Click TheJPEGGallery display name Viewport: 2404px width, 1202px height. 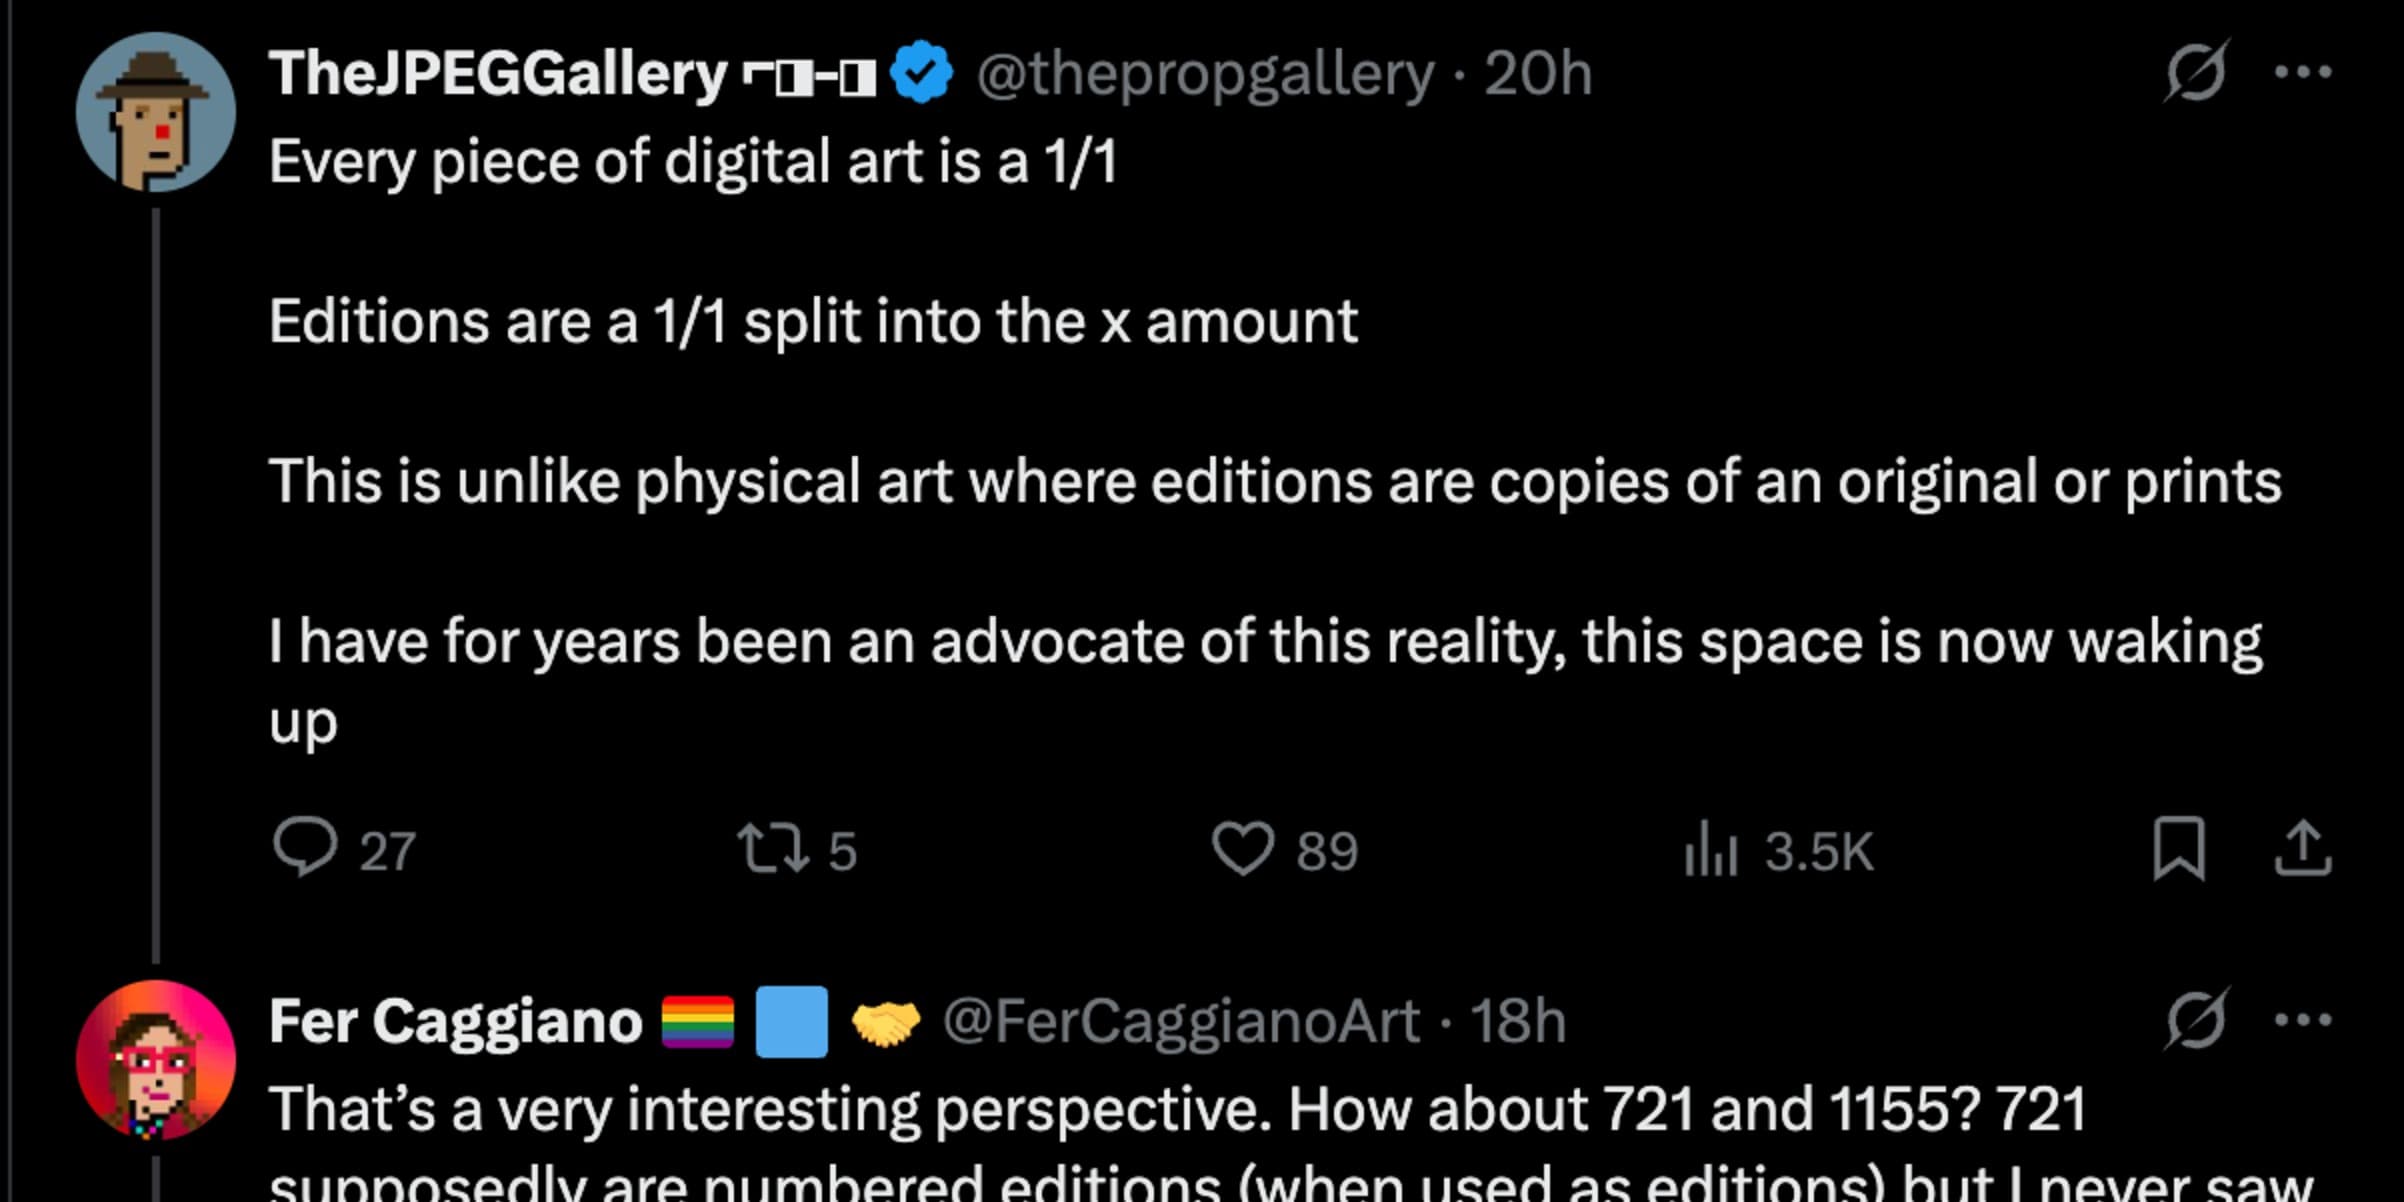497,74
